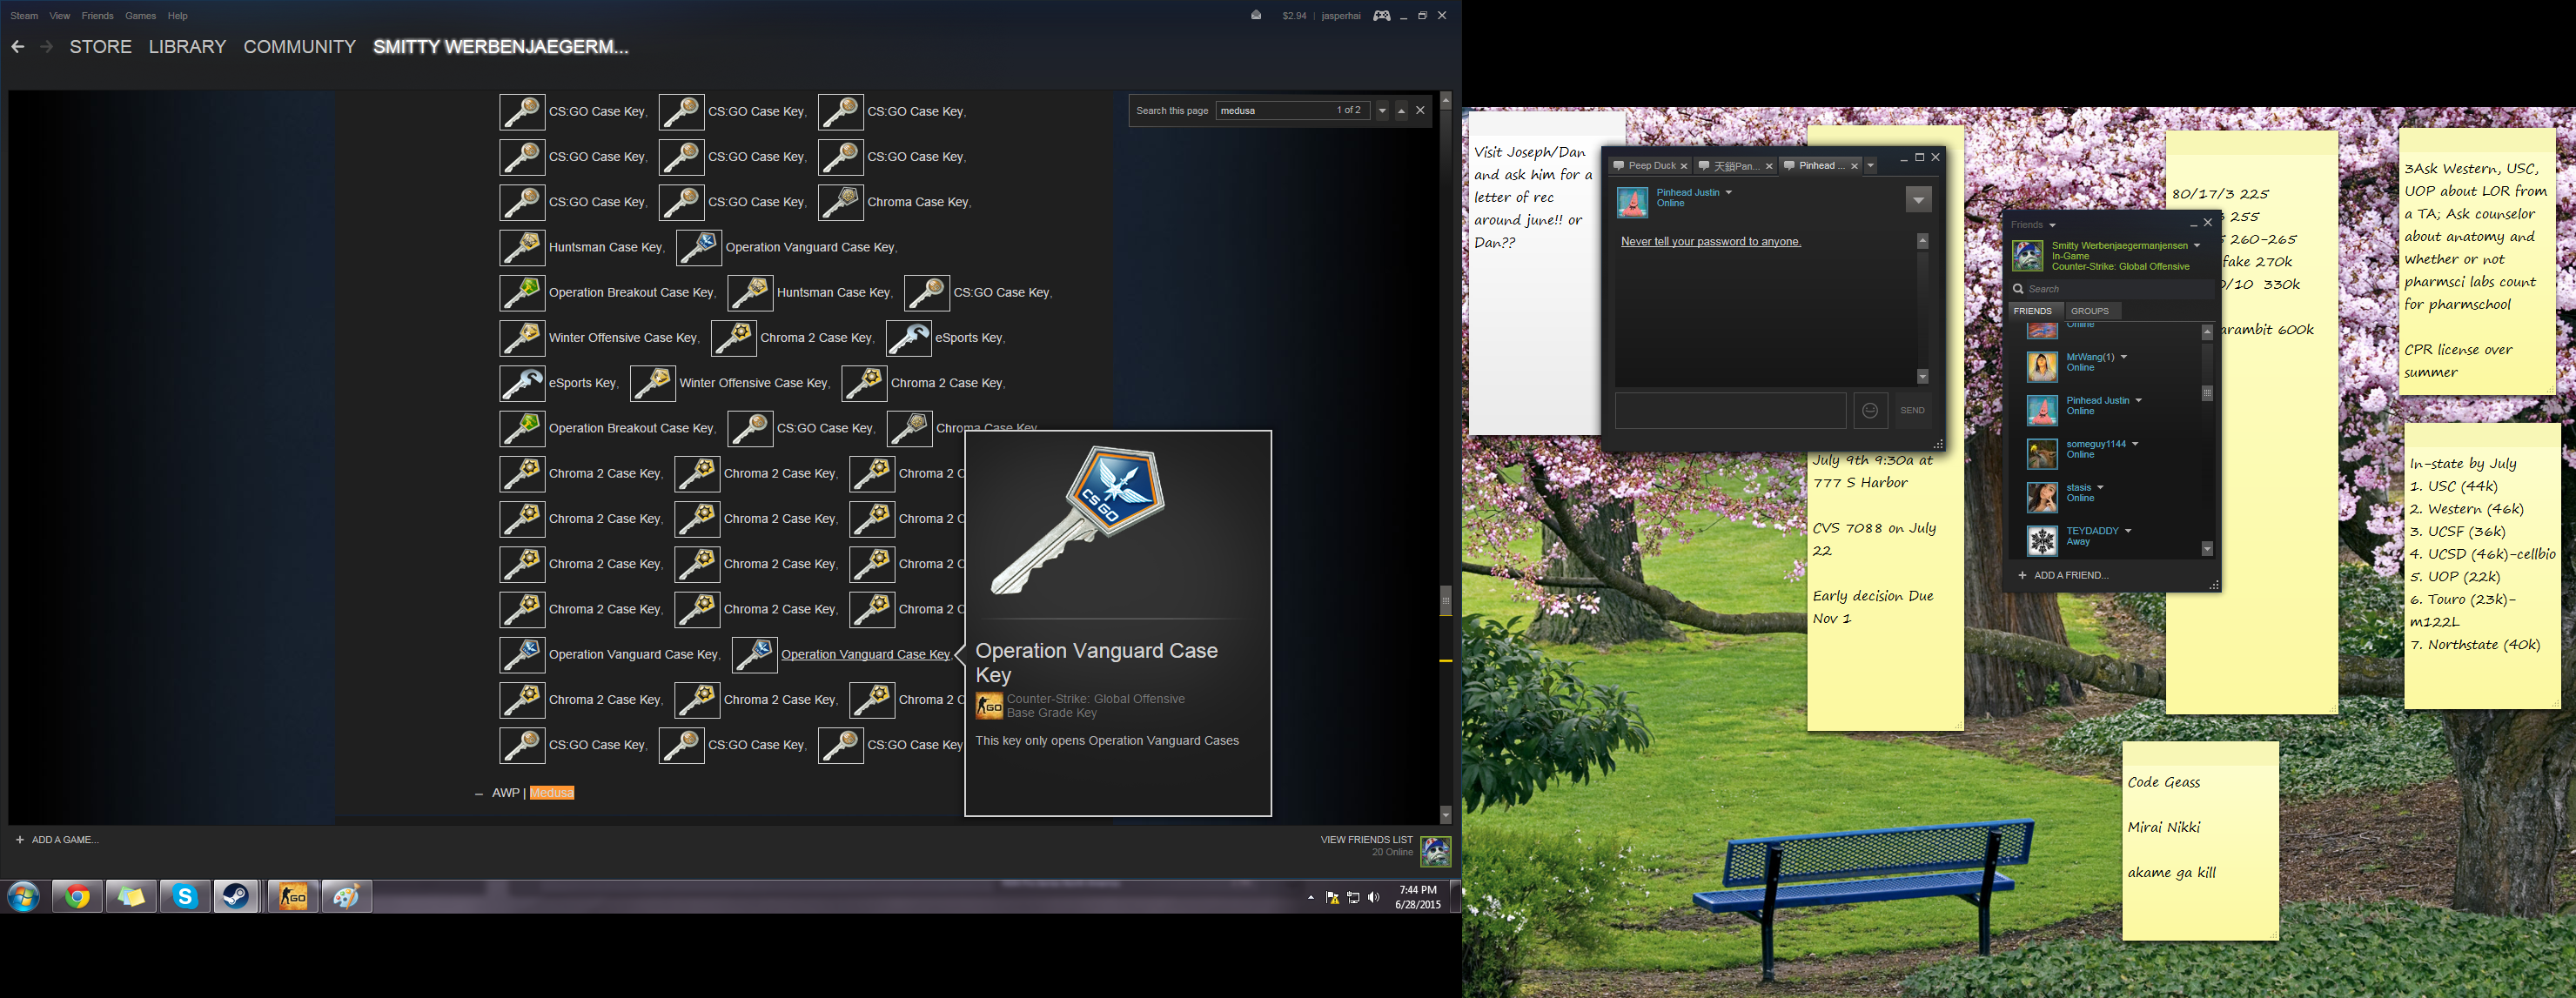This screenshot has width=2576, height=998.
Task: Switch to the GROUPS tab
Action: click(2089, 311)
